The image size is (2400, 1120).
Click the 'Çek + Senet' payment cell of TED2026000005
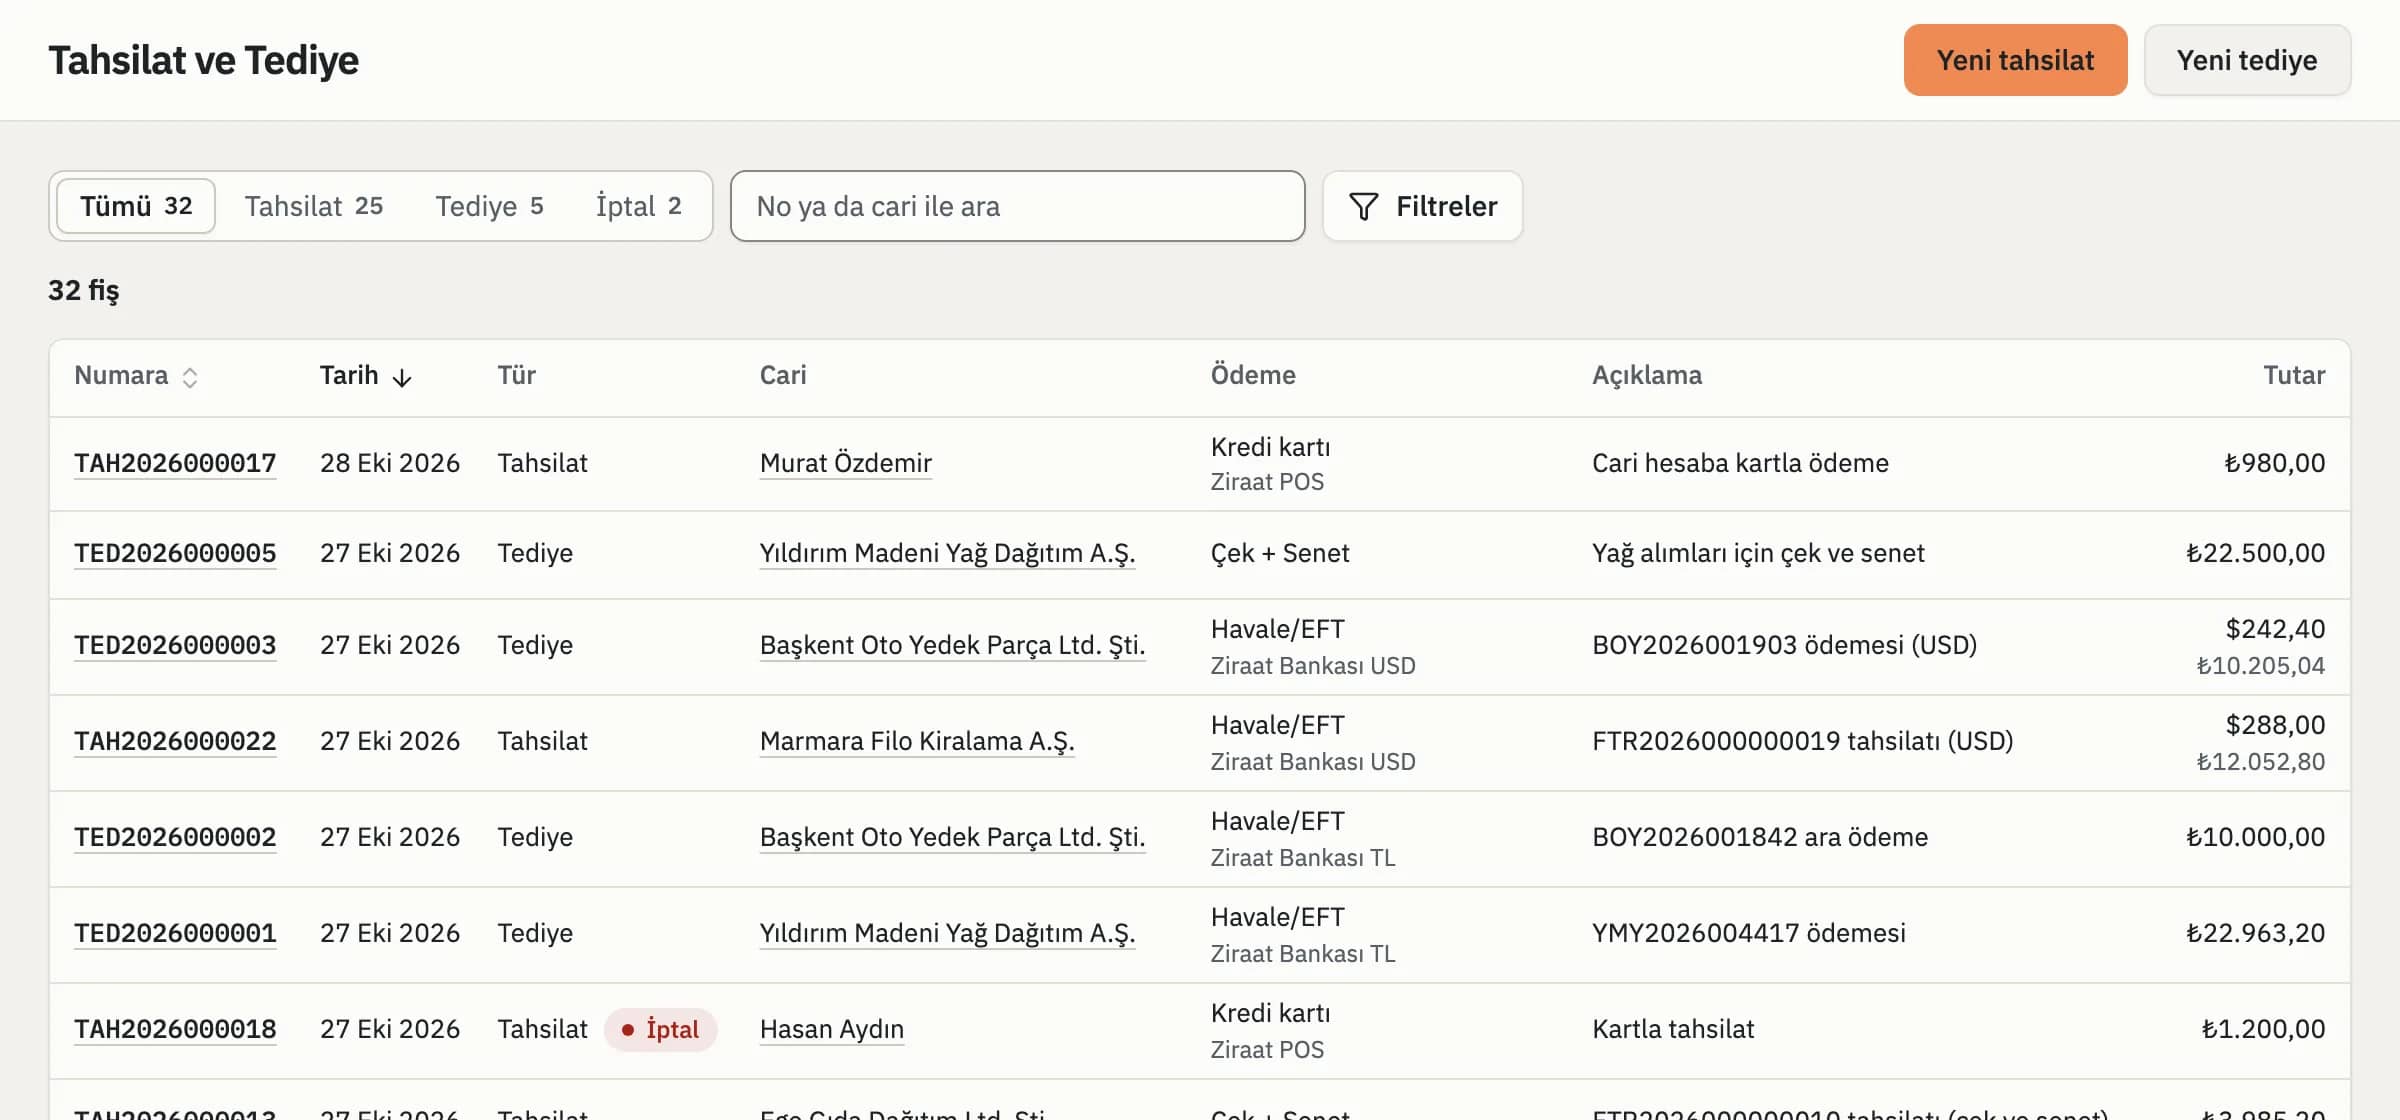pyautogui.click(x=1280, y=553)
